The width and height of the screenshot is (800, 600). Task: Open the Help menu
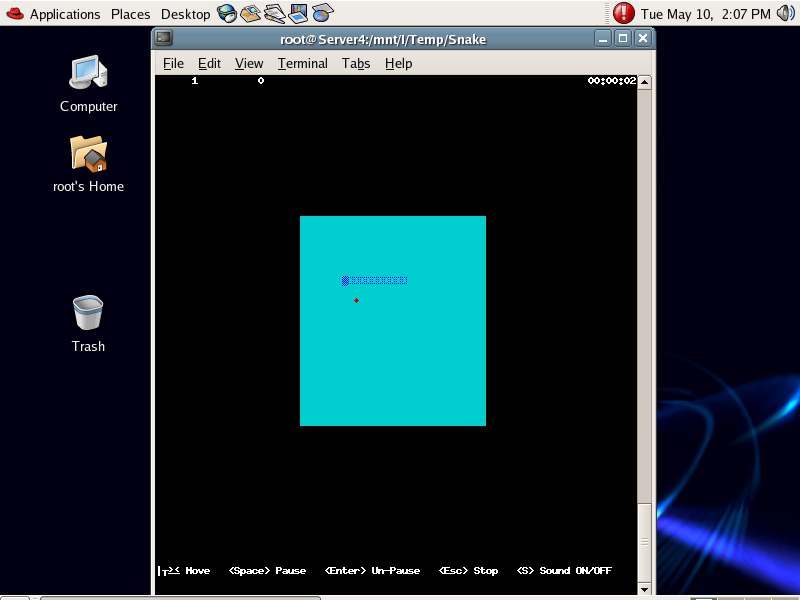click(x=398, y=63)
